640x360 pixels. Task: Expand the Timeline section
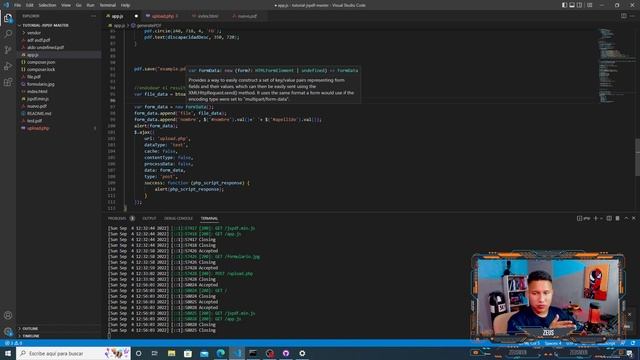click(x=31, y=336)
